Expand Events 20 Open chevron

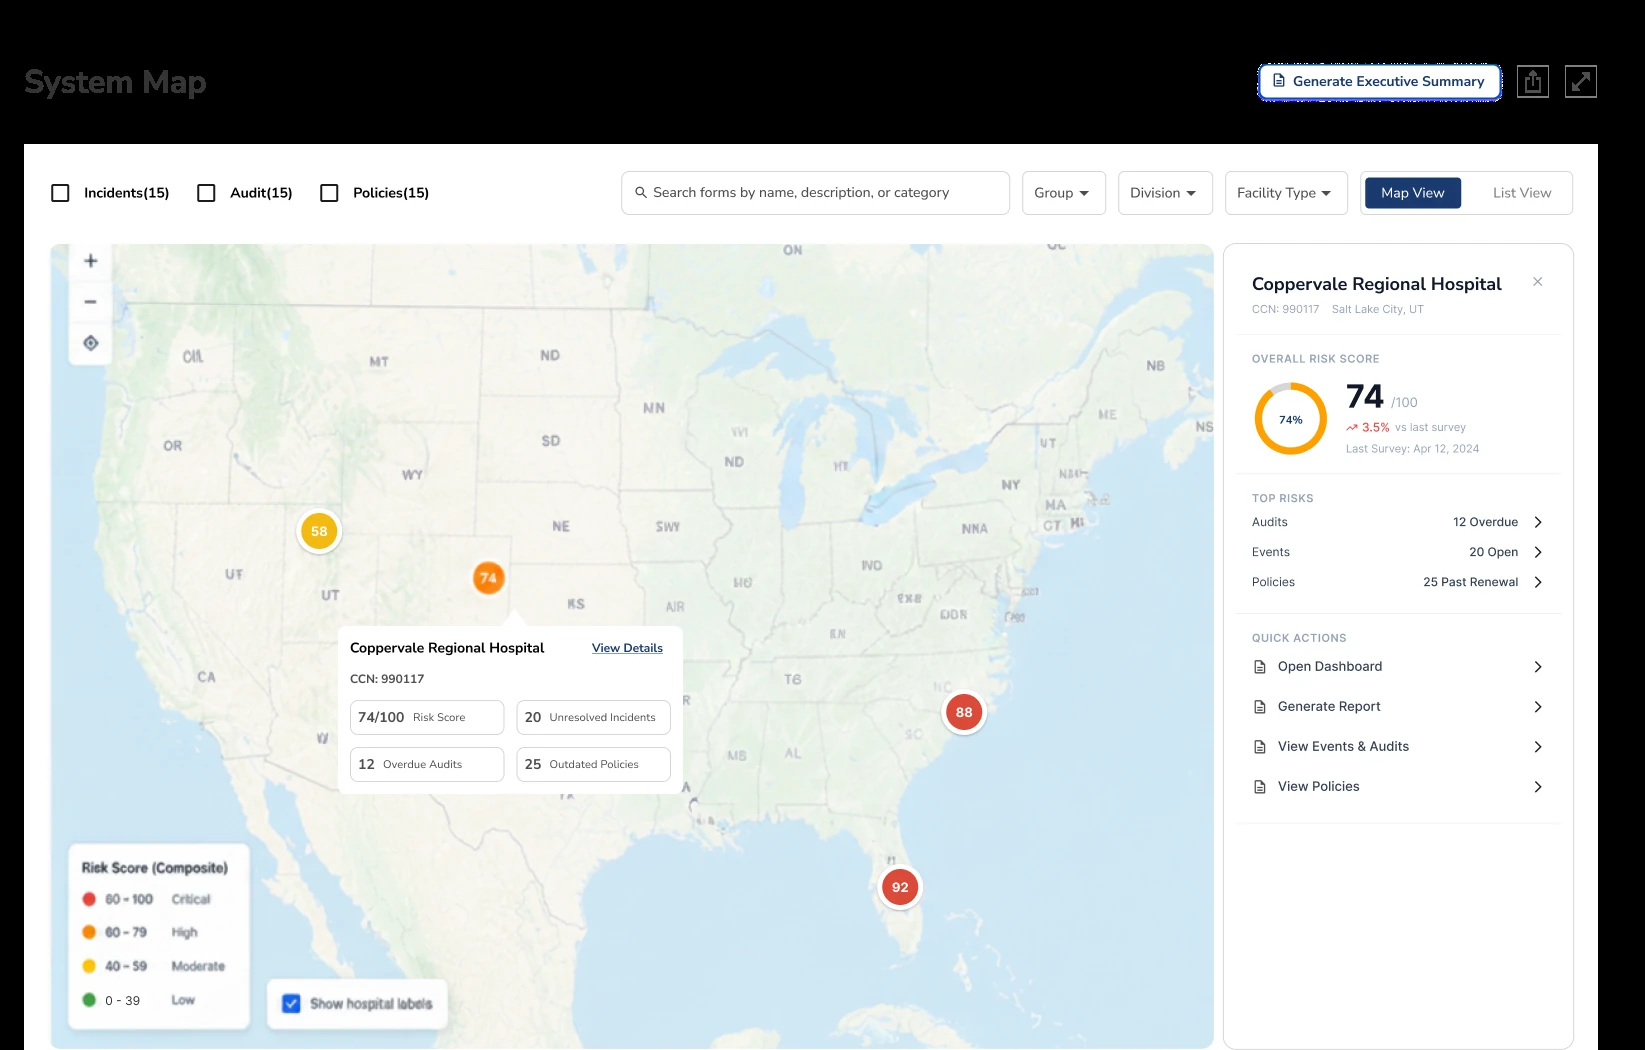(x=1538, y=552)
